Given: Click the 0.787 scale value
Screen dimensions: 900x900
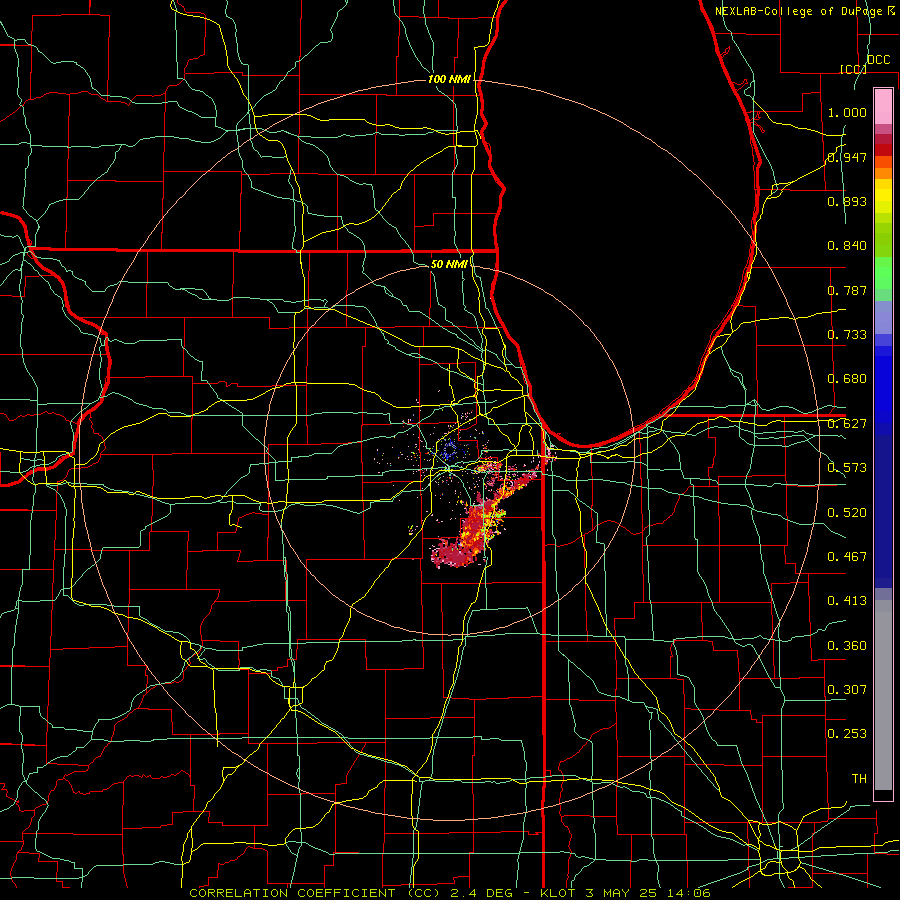Looking at the screenshot, I should point(847,290).
